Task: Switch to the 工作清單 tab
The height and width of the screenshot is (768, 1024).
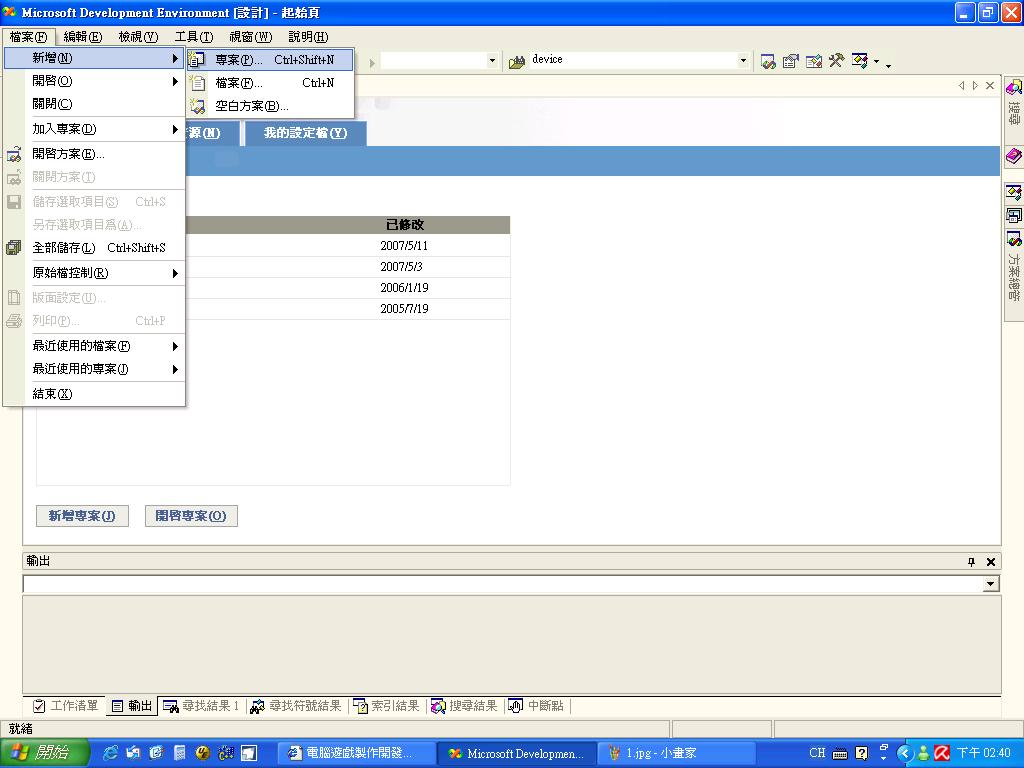Action: pyautogui.click(x=65, y=706)
